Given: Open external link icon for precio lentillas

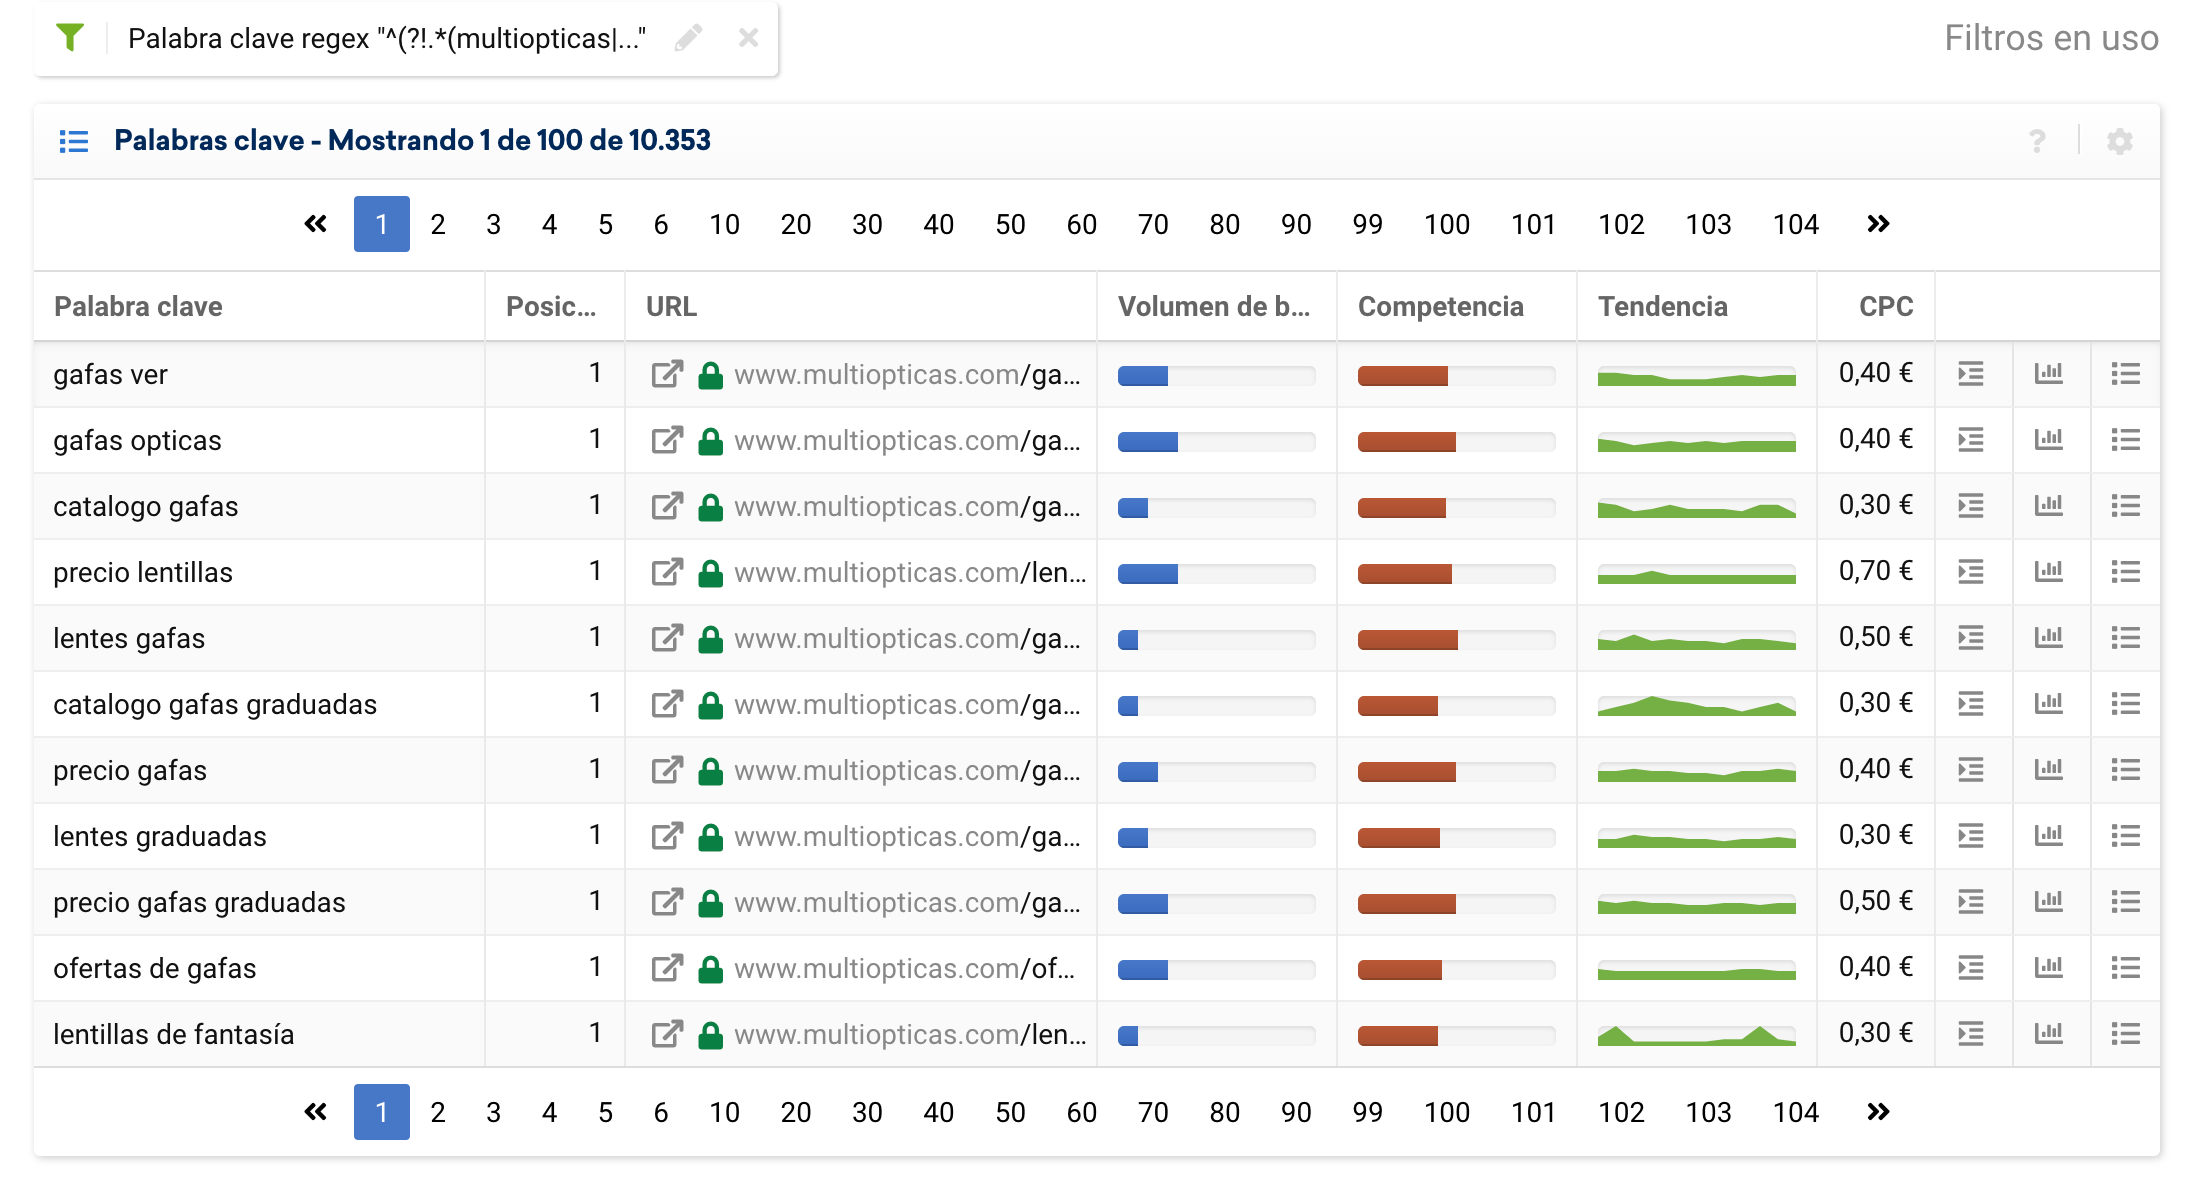Looking at the screenshot, I should (667, 572).
